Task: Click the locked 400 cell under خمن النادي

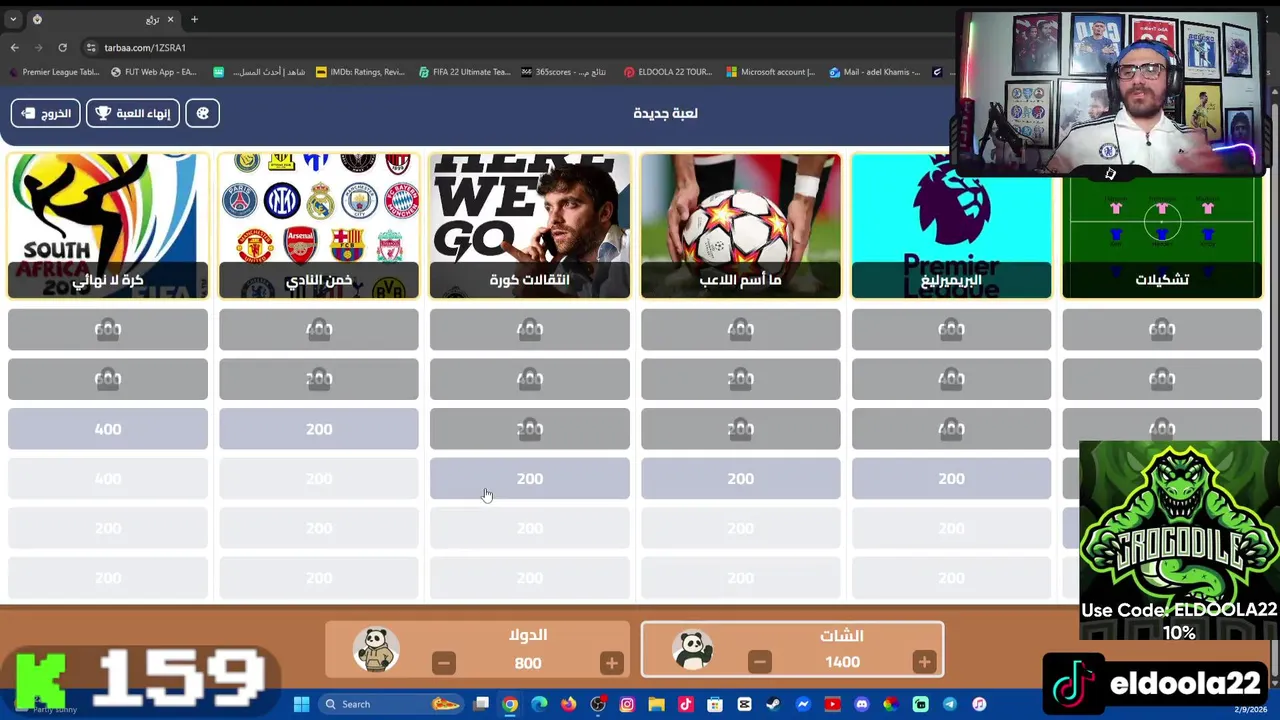Action: coord(319,329)
